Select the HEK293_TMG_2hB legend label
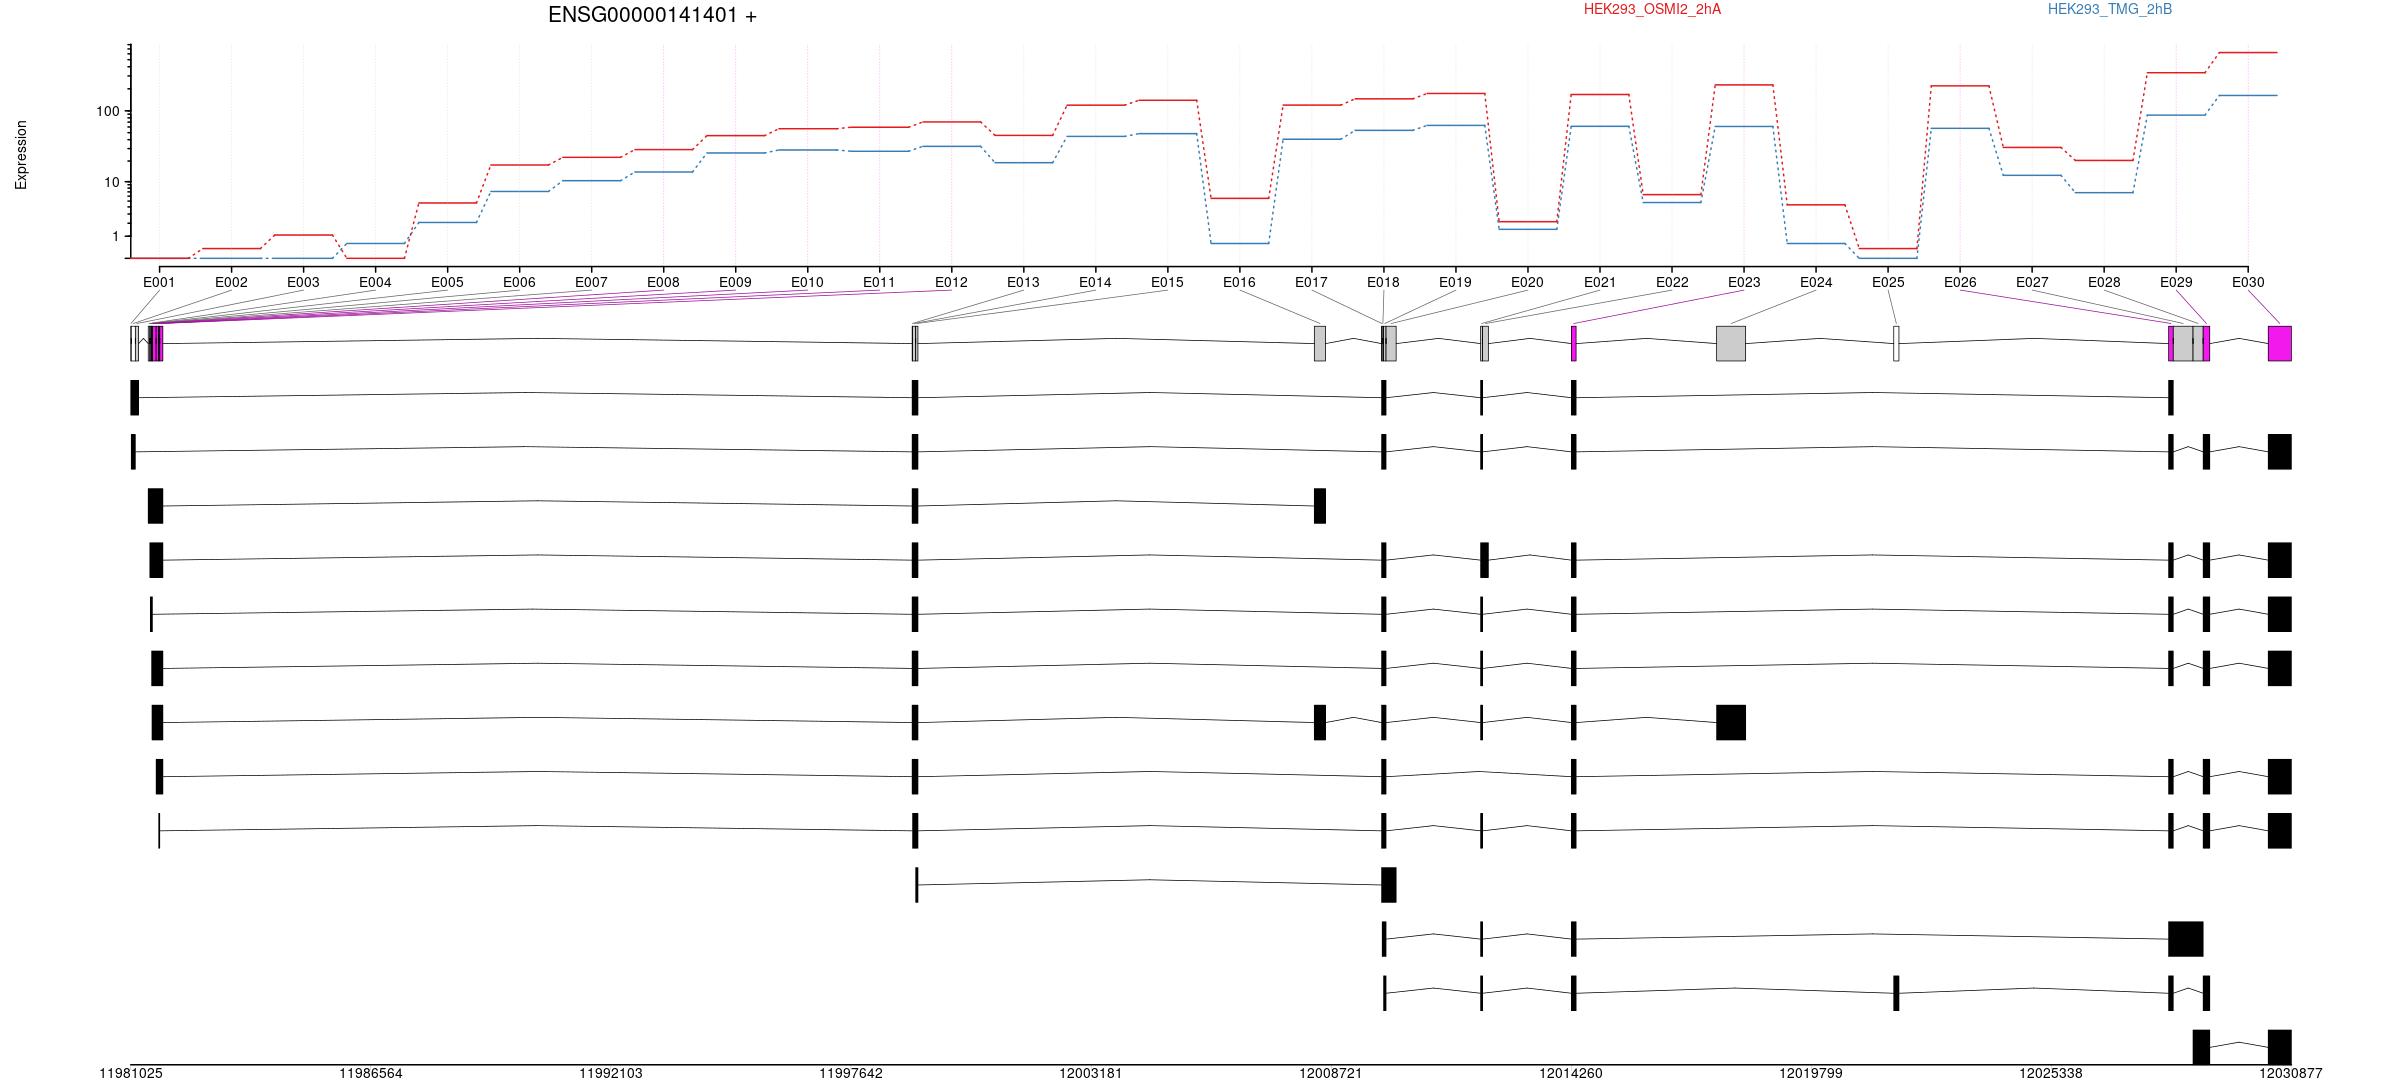Viewport: 2400px width, 1090px height. click(x=2110, y=9)
